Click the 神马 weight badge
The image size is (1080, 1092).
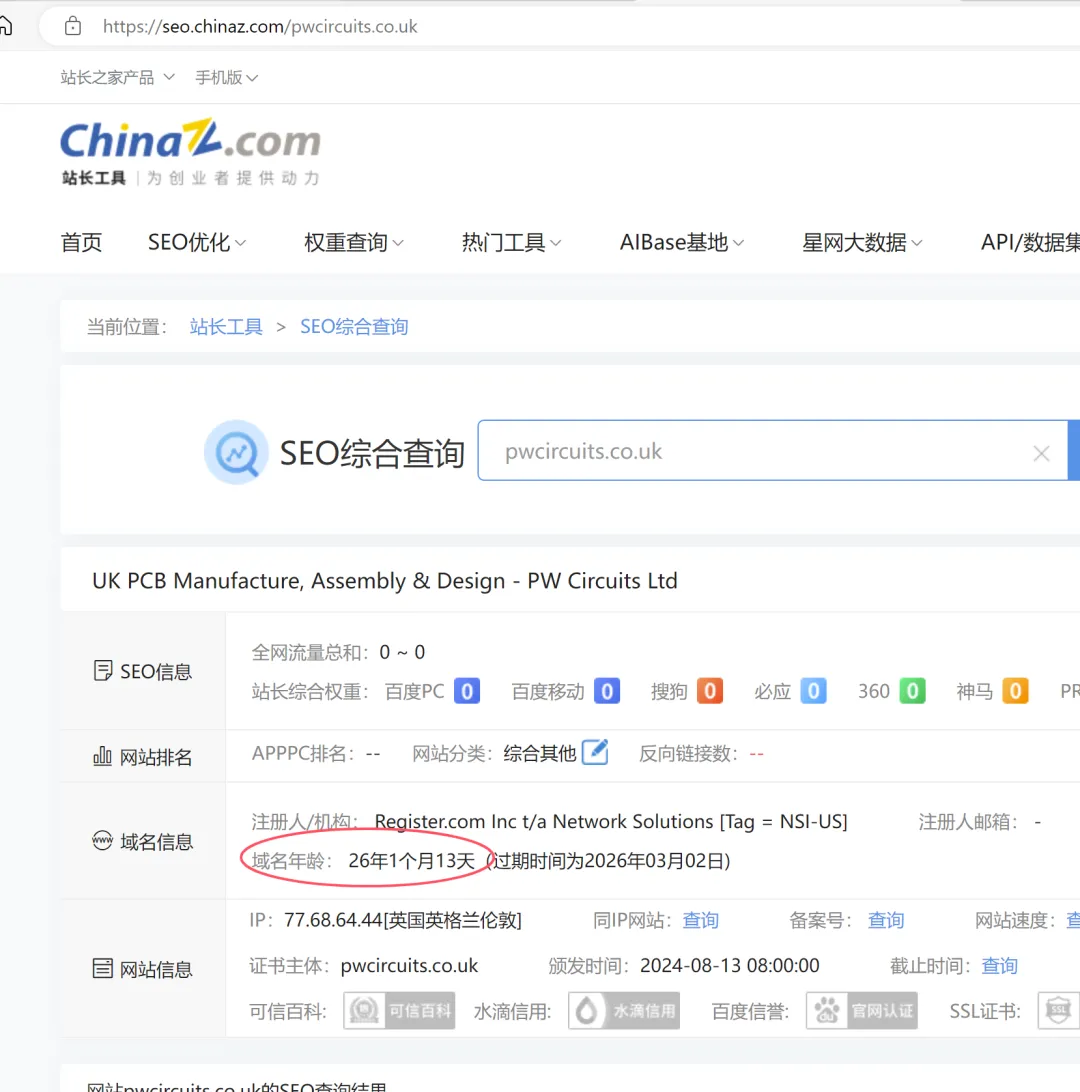(1015, 691)
